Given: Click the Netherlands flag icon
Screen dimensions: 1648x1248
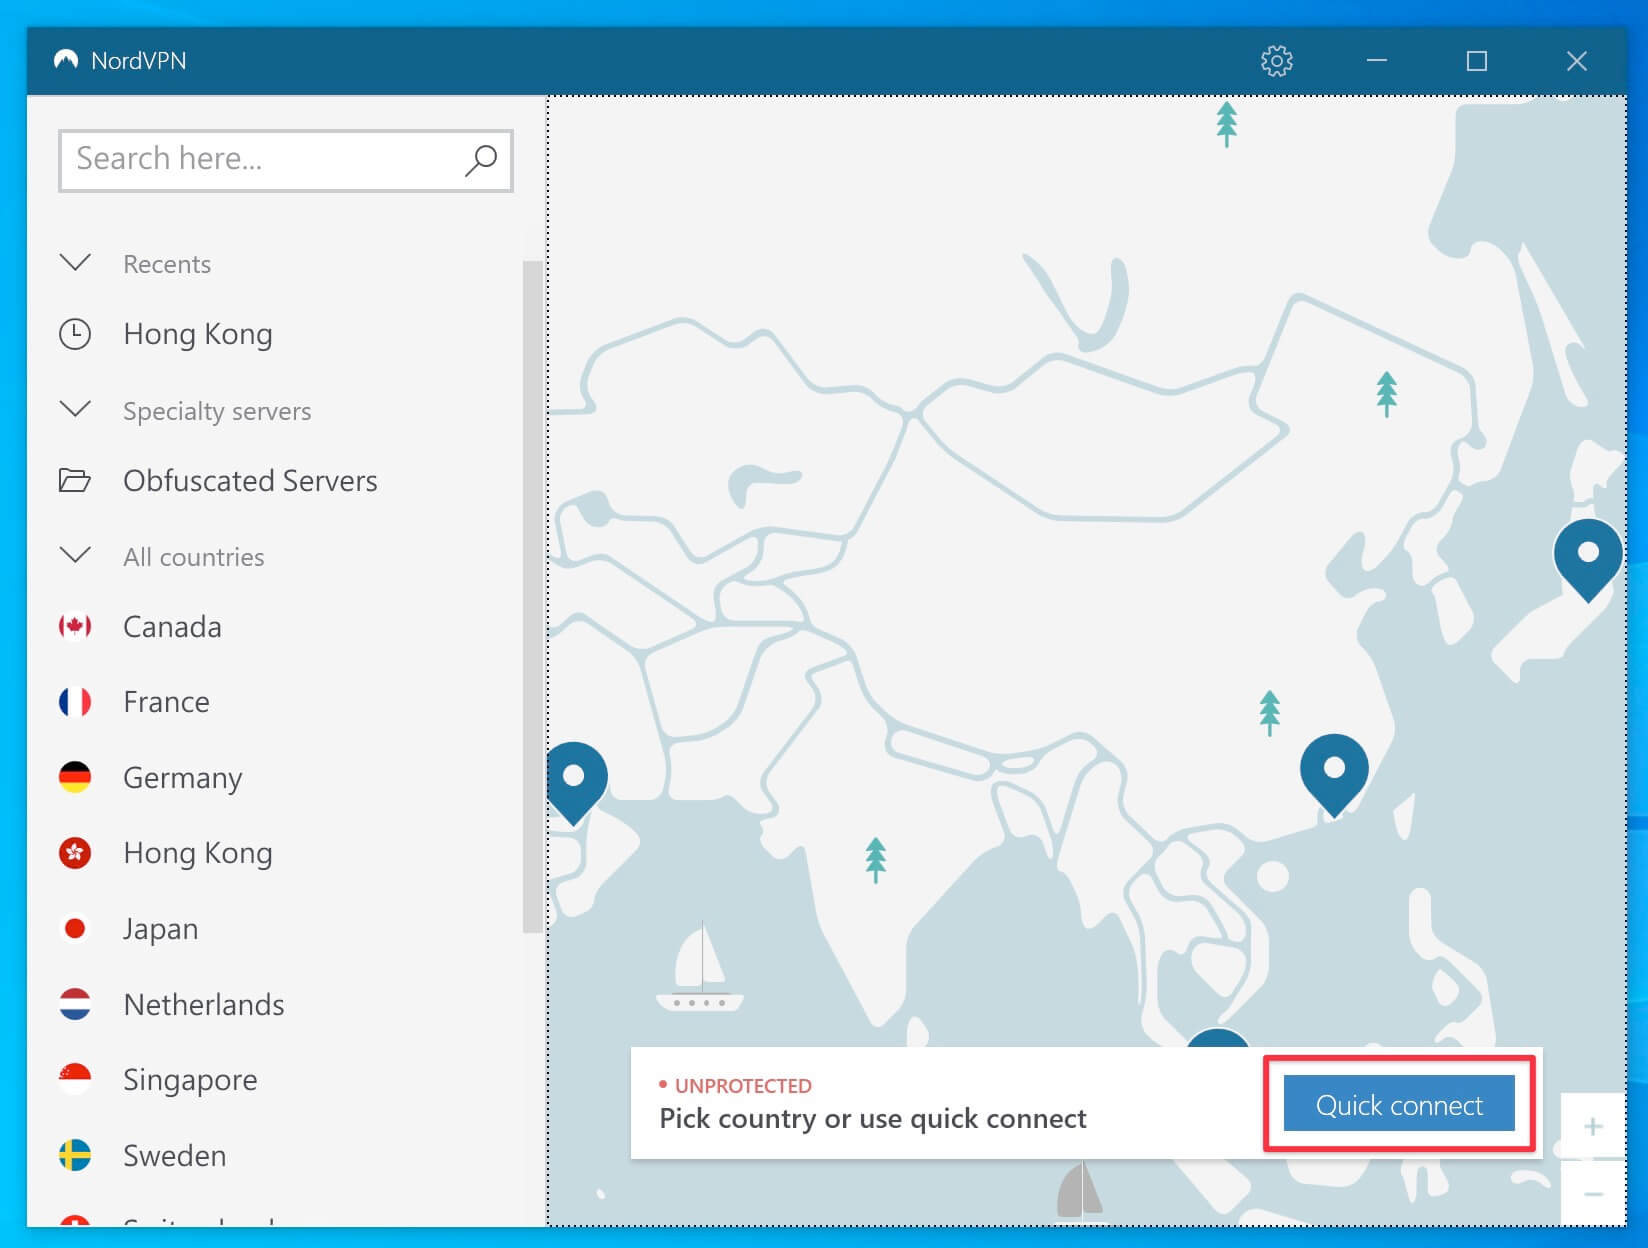Looking at the screenshot, I should tap(75, 1004).
